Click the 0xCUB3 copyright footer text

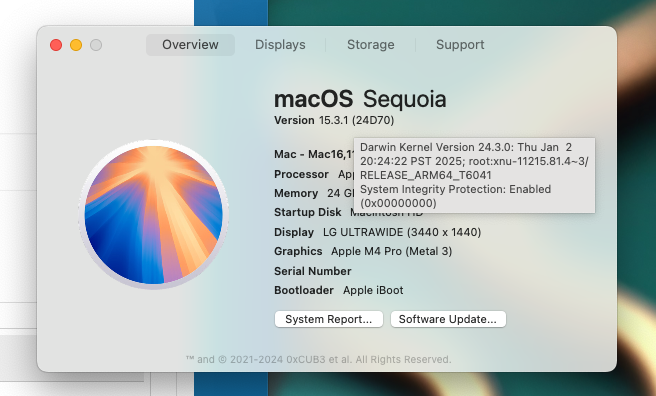(x=318, y=360)
